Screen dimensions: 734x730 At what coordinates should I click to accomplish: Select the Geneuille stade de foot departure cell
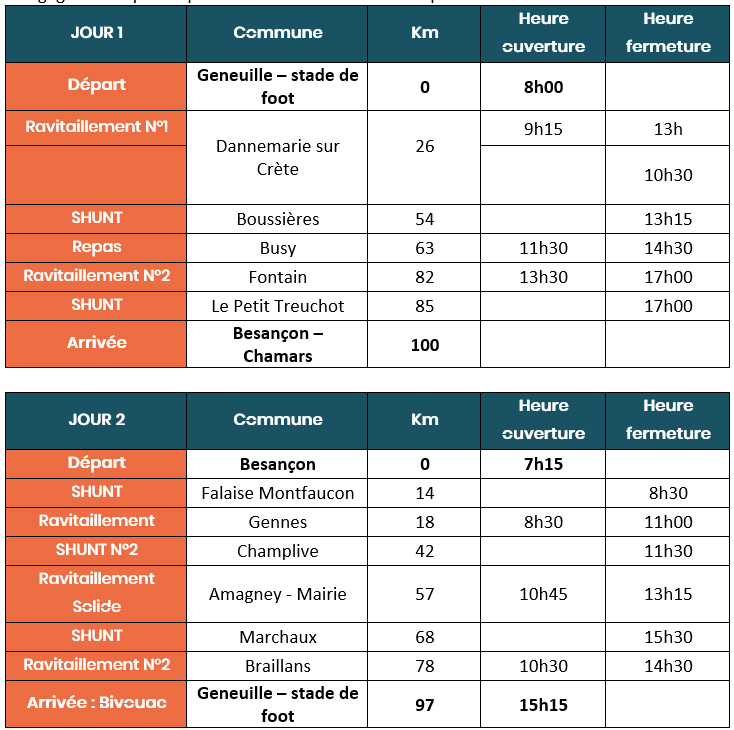(277, 87)
